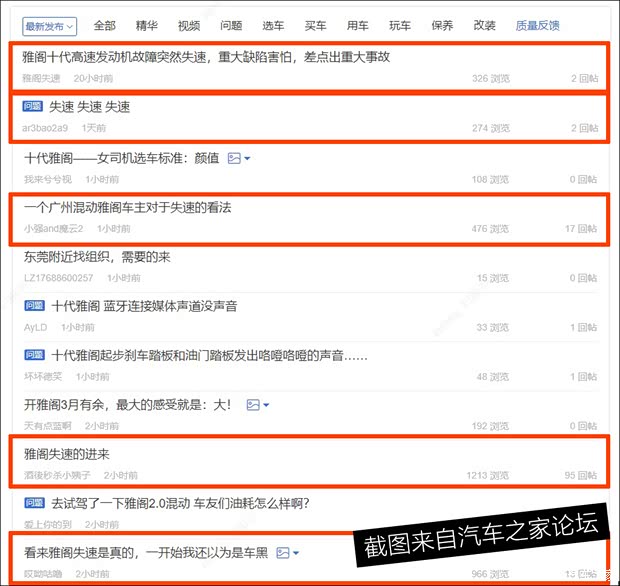Open author profile 我来兮兮视
Screen dimensions: 620x586
point(48,180)
